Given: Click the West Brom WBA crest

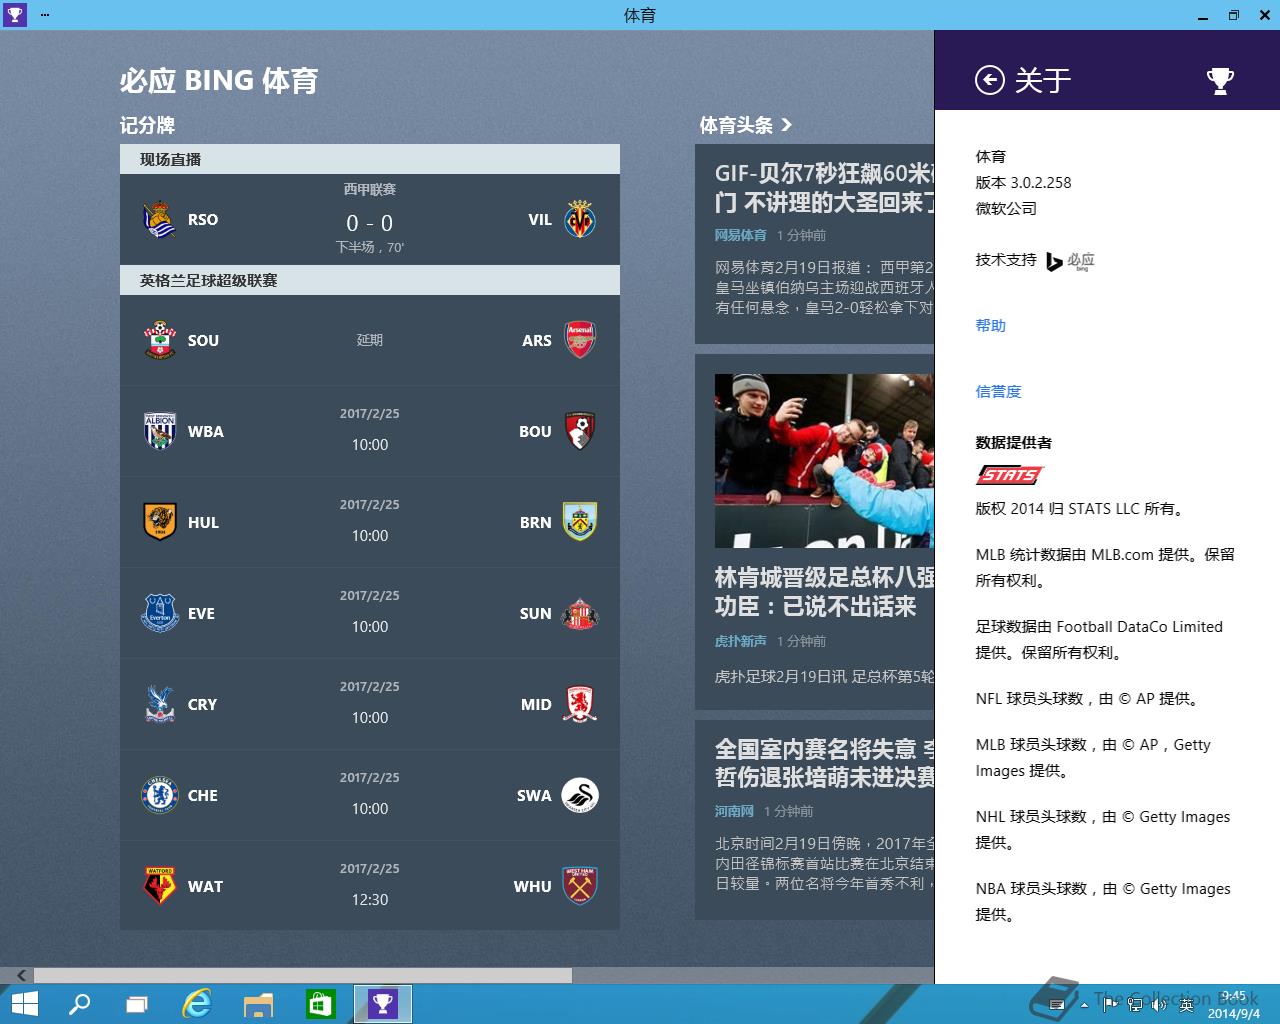Looking at the screenshot, I should pos(160,431).
